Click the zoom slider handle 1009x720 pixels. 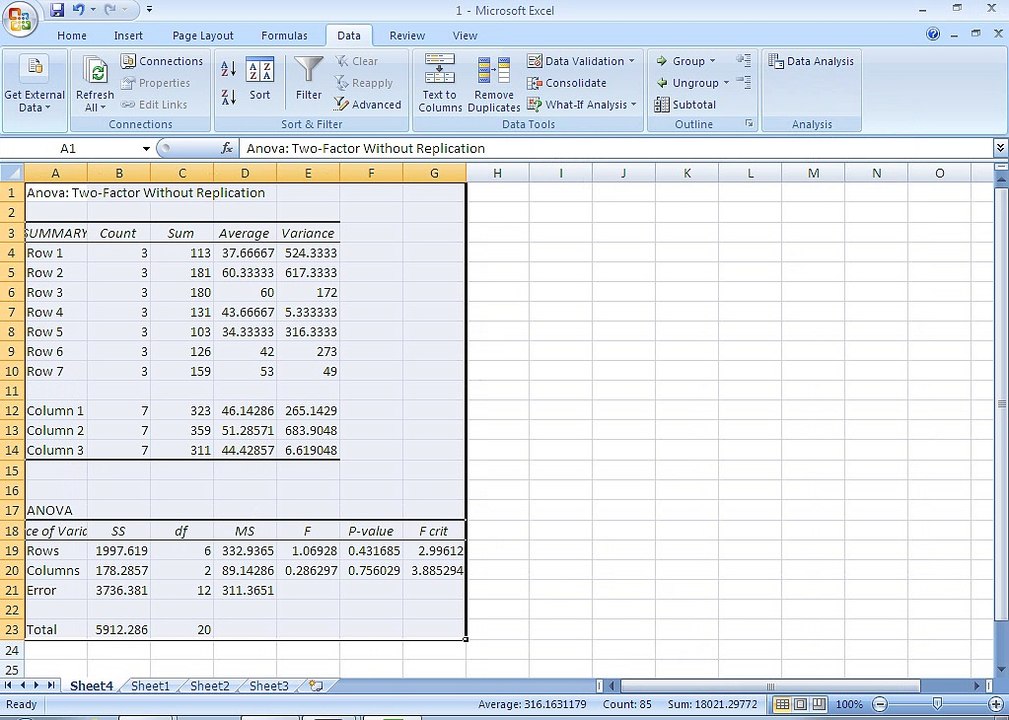[x=936, y=704]
